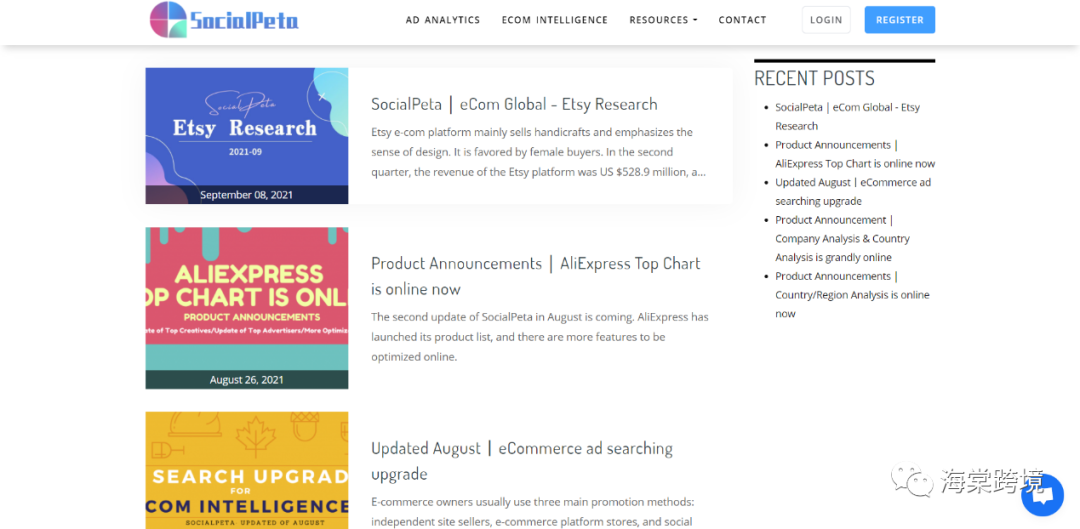
Task: Open recent post 'eCom Global - Etsy Research'
Action: 847,116
